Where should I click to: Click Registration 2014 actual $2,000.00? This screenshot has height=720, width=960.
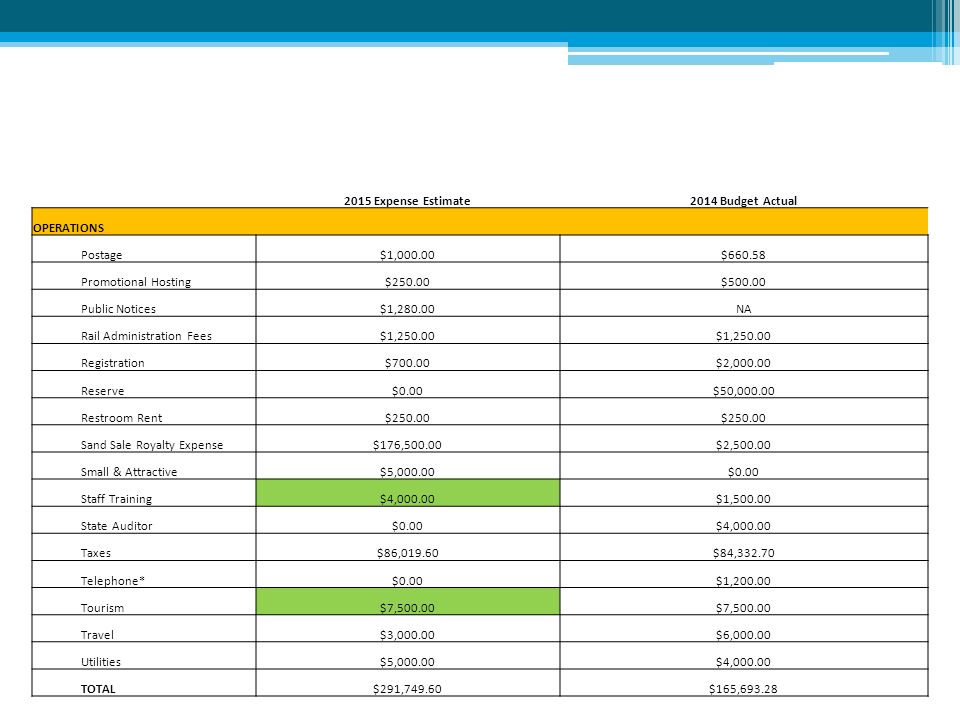743,362
